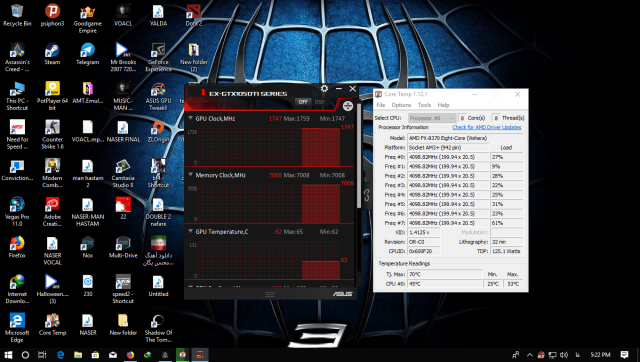Open the Options menu in Core Temp
The image size is (640, 362).
(401, 105)
